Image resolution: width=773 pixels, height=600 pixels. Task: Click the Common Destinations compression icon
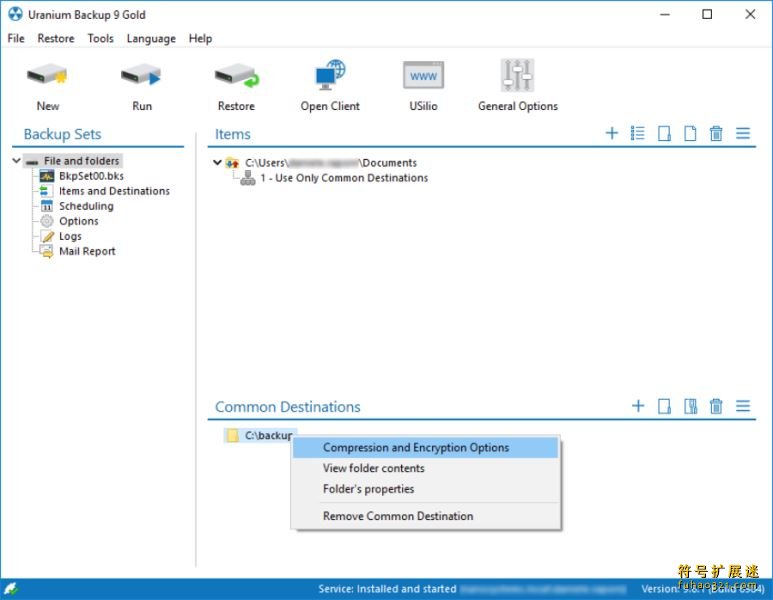point(690,406)
